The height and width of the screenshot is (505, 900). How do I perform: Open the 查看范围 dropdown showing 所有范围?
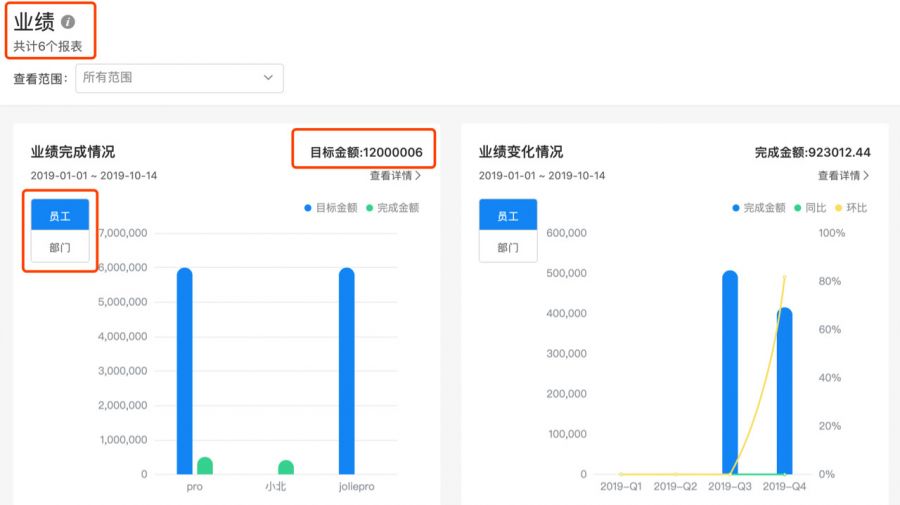click(179, 78)
